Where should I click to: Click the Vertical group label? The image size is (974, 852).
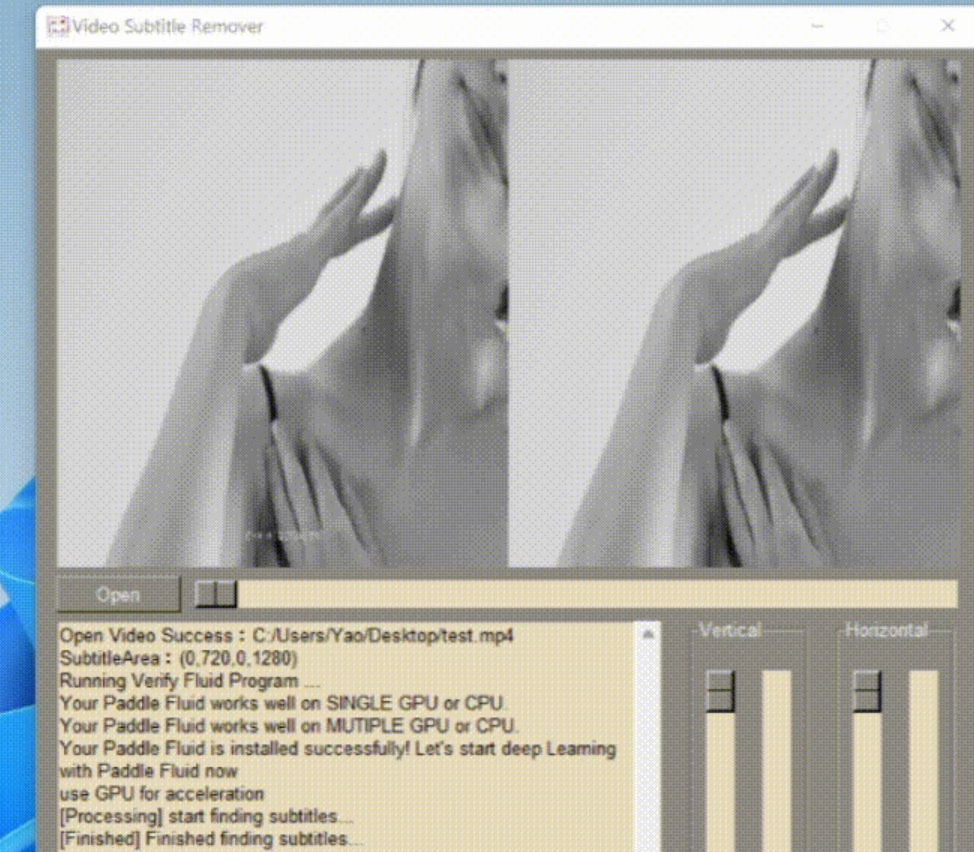point(729,629)
